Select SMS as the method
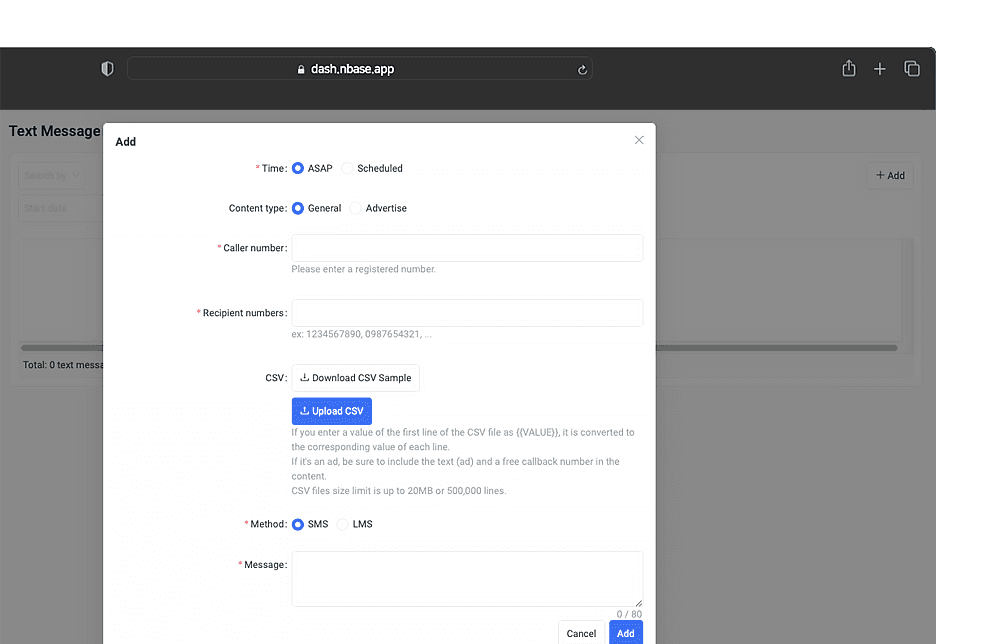Image resolution: width=1000 pixels, height=644 pixels. click(298, 524)
